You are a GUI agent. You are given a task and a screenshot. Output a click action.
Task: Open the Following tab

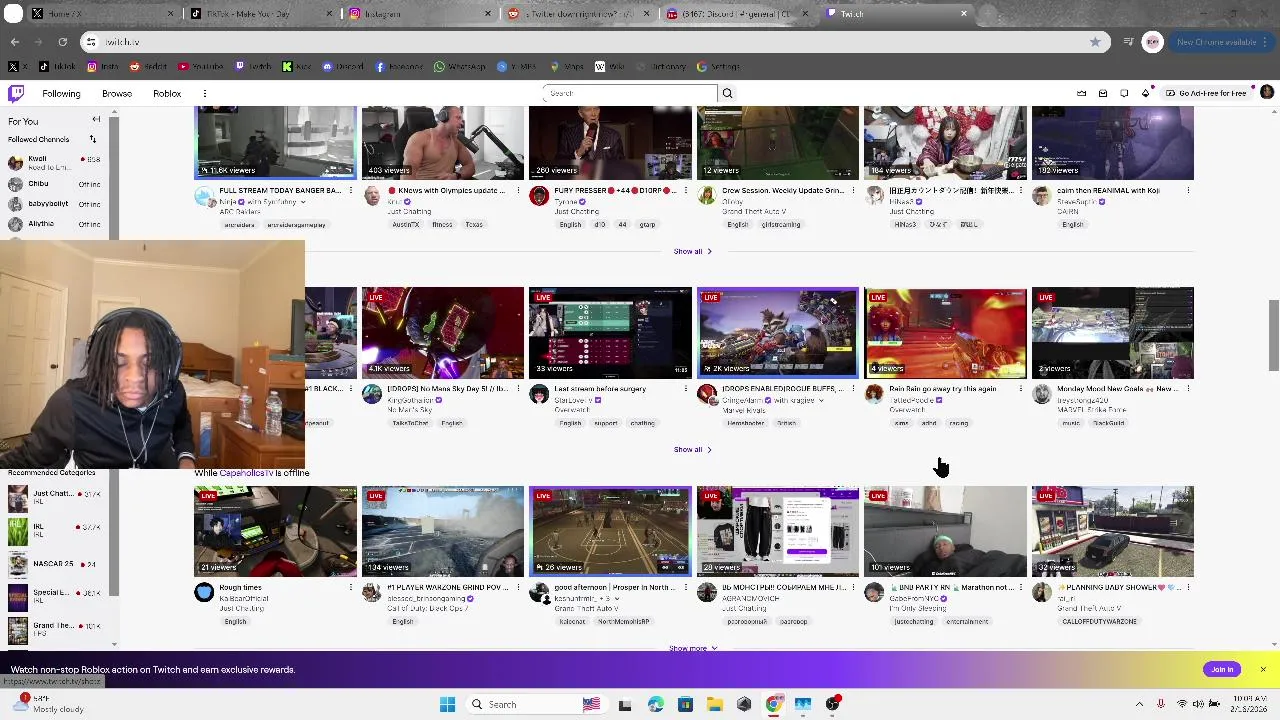[61, 93]
